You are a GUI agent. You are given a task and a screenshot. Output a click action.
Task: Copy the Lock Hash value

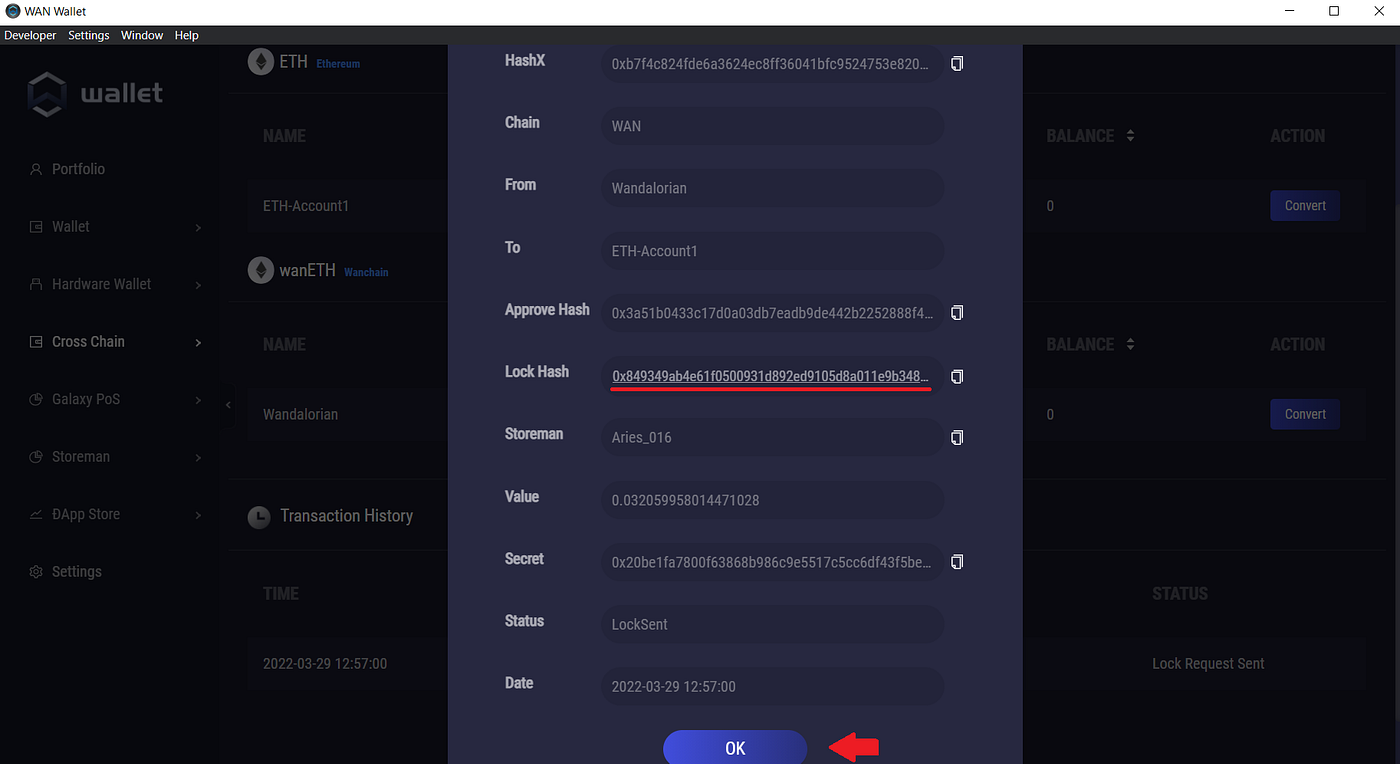(957, 376)
